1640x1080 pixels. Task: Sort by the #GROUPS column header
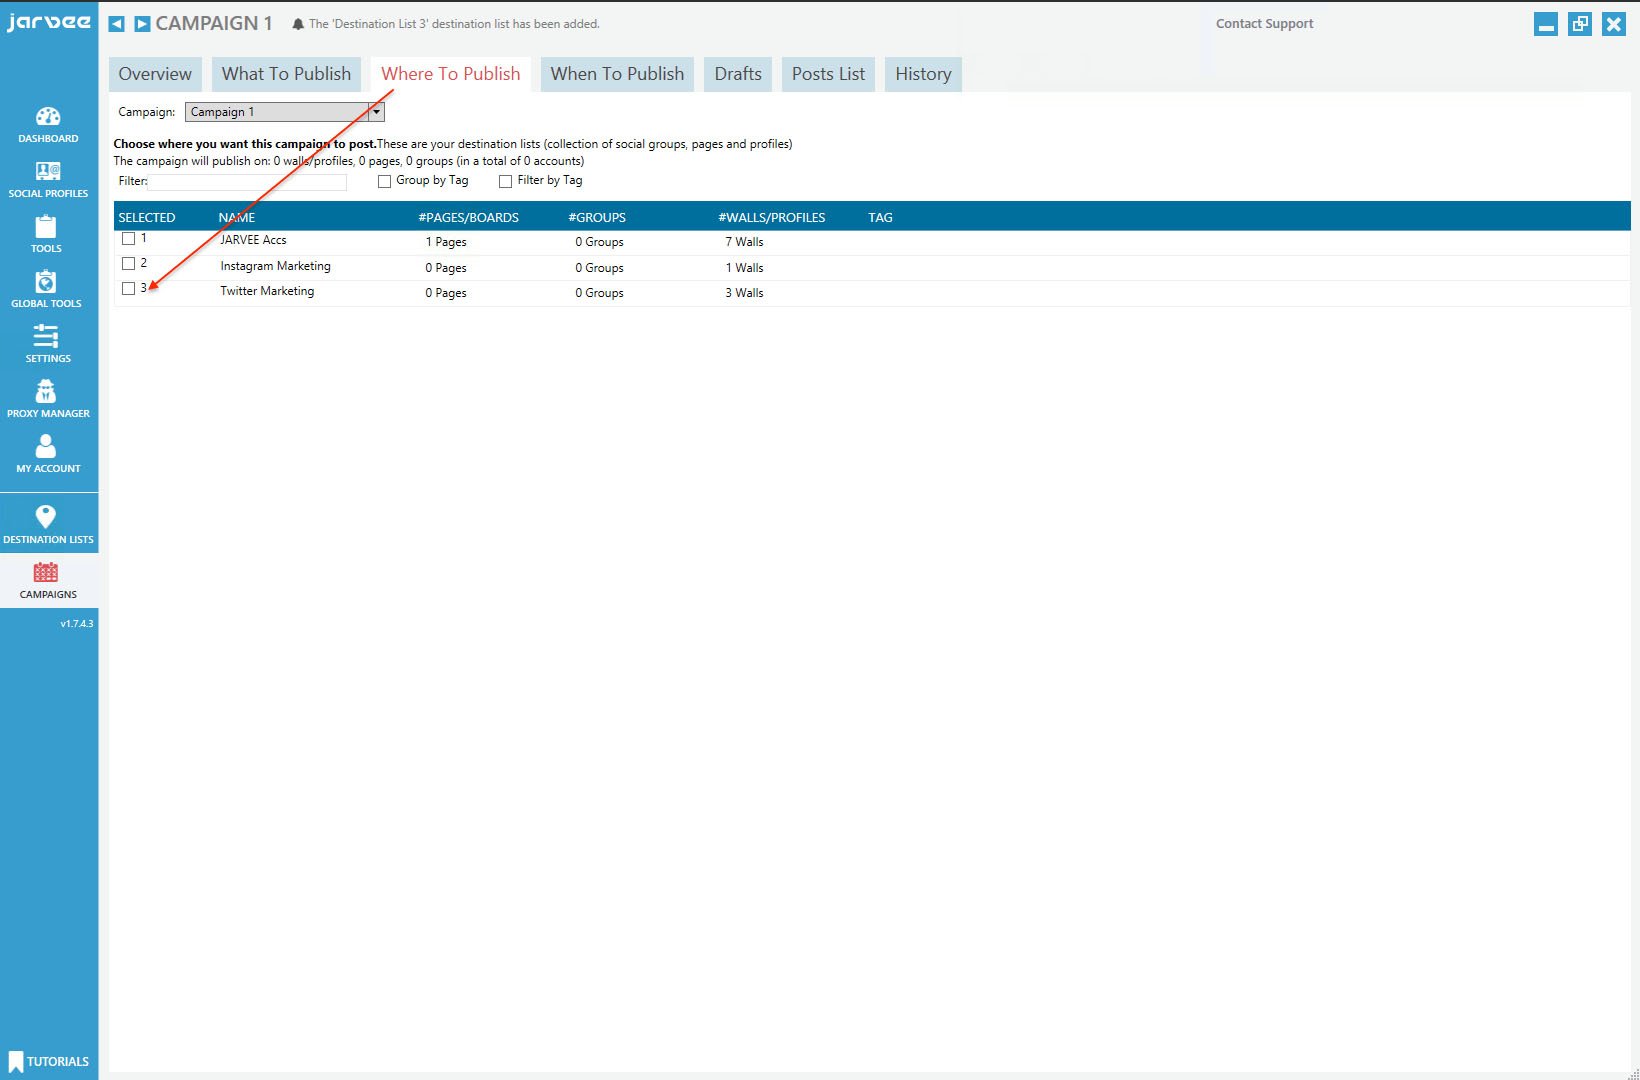[597, 217]
